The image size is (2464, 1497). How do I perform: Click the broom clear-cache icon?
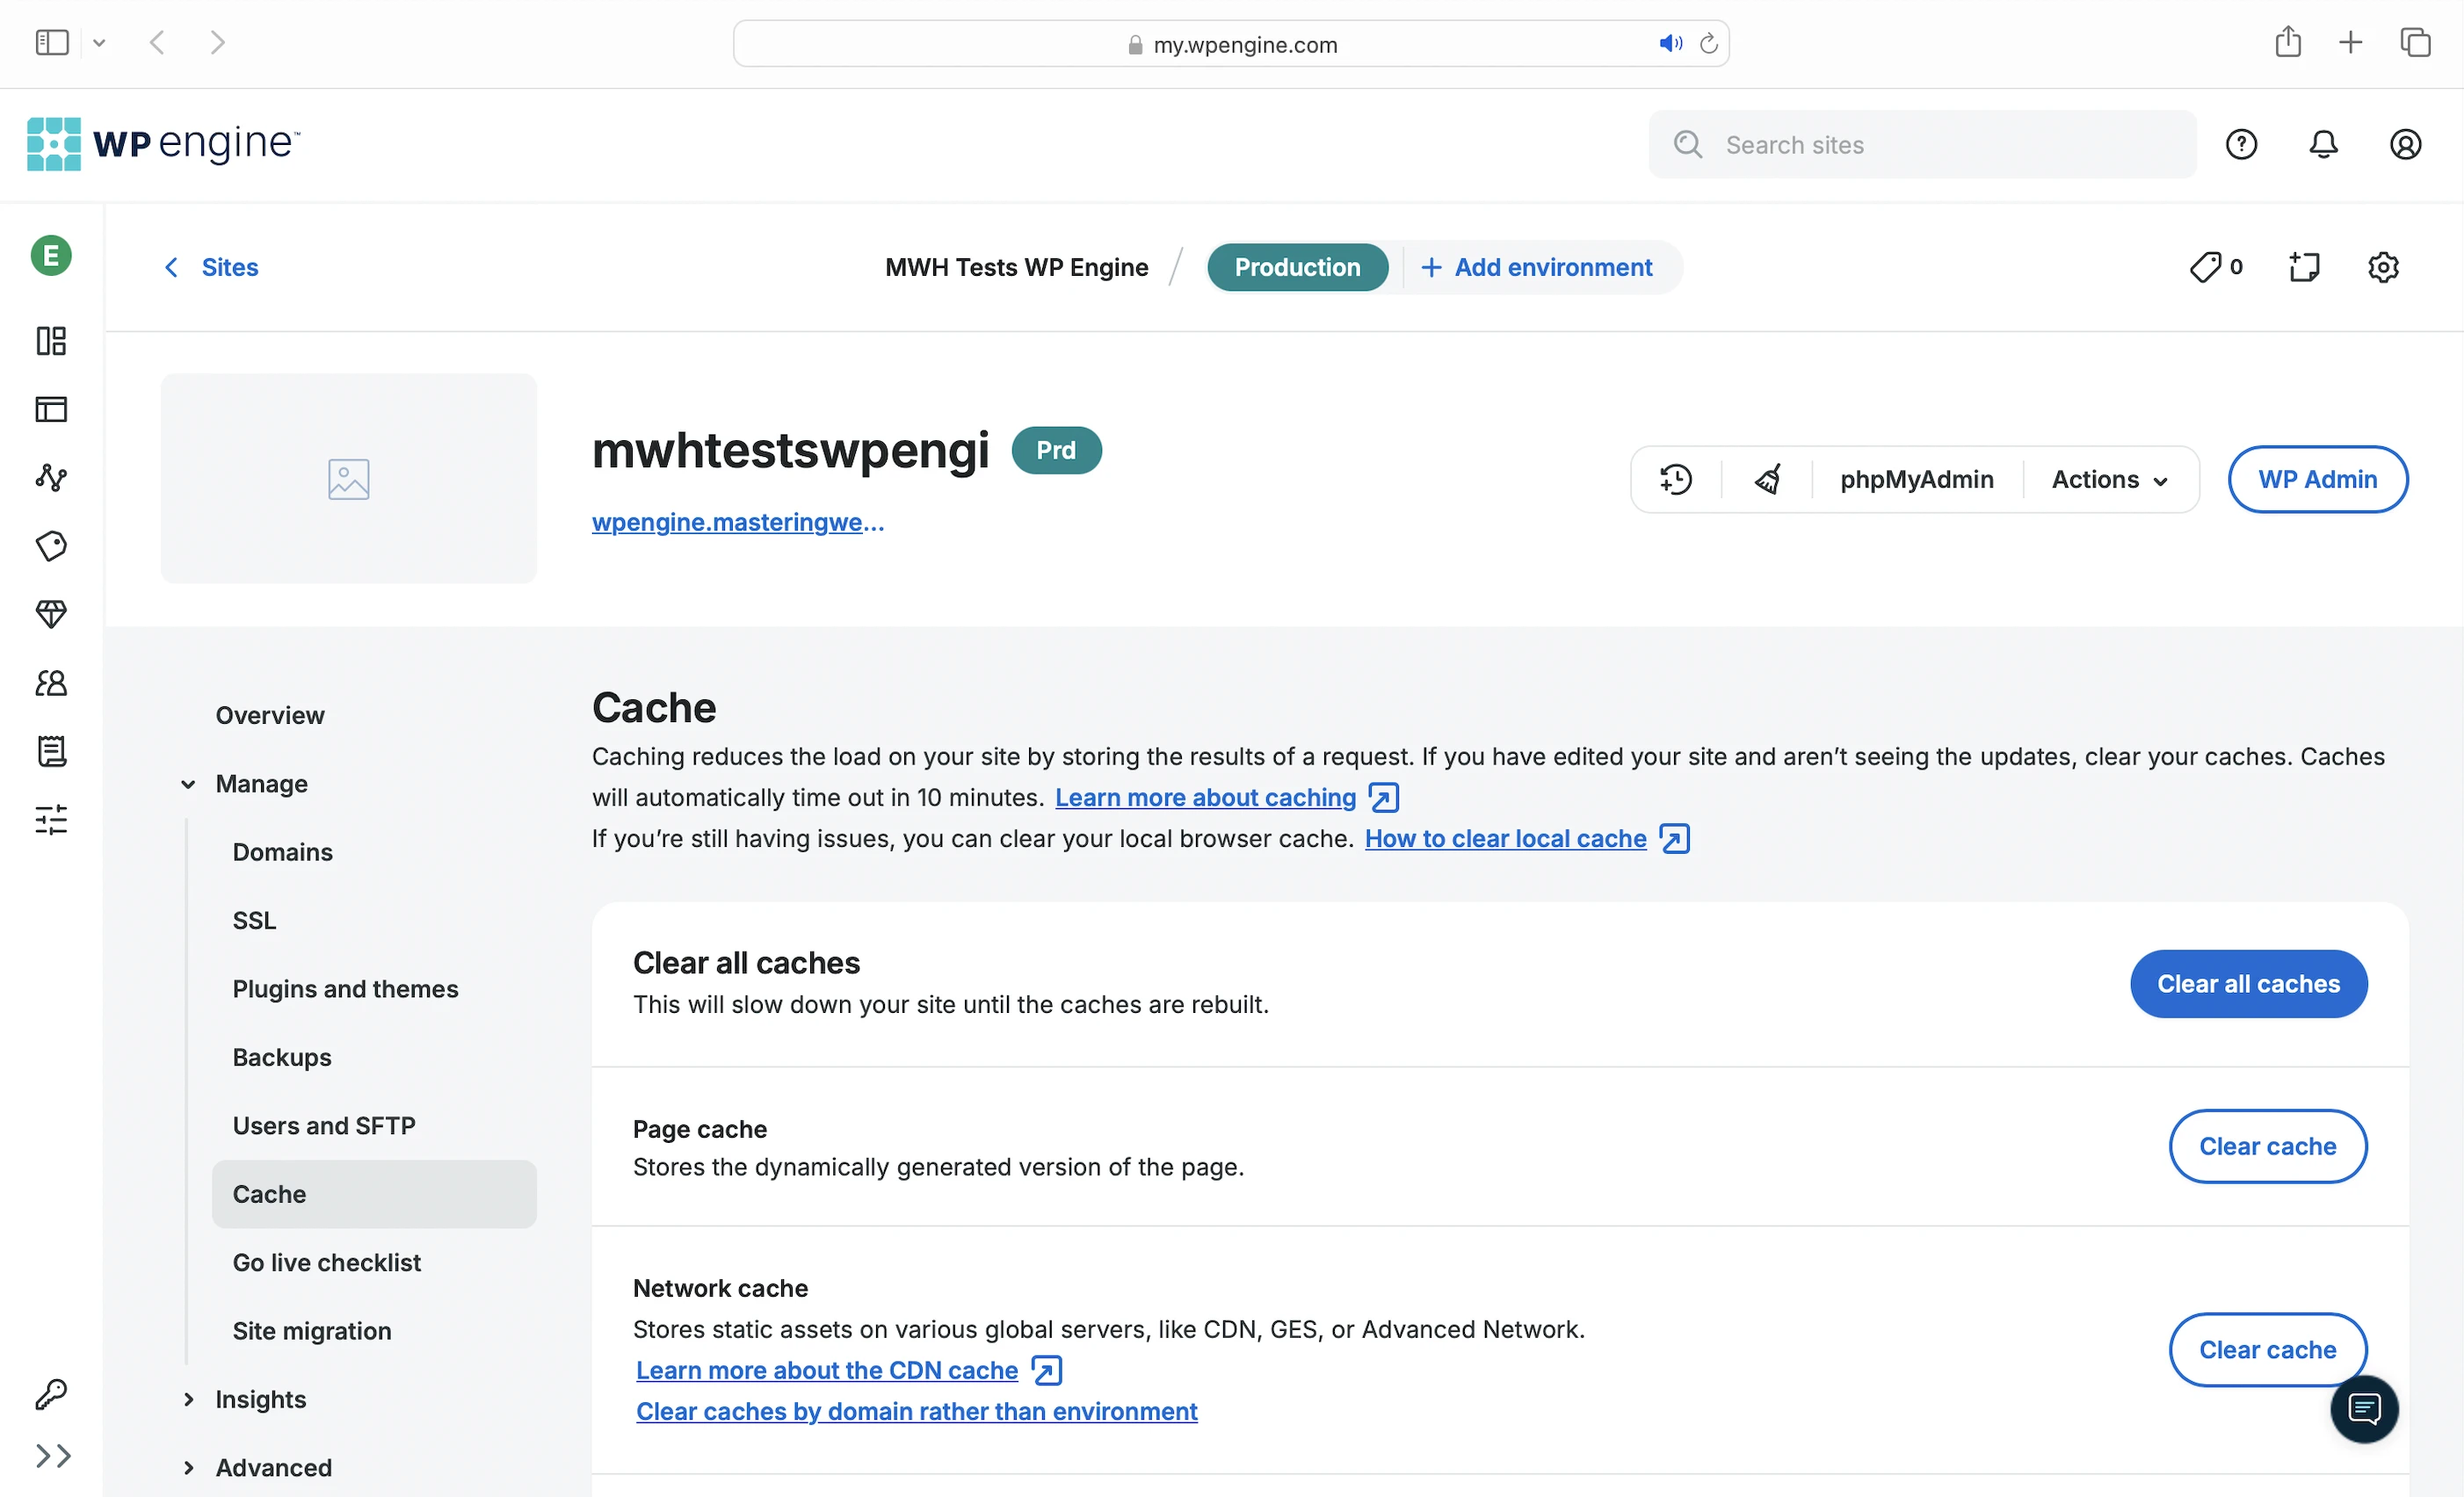pos(1767,479)
